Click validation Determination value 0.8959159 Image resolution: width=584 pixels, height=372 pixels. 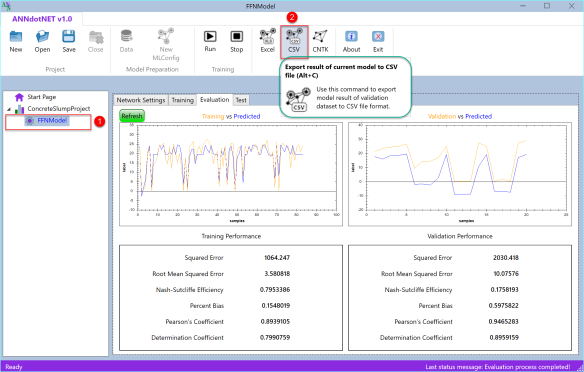(504, 338)
